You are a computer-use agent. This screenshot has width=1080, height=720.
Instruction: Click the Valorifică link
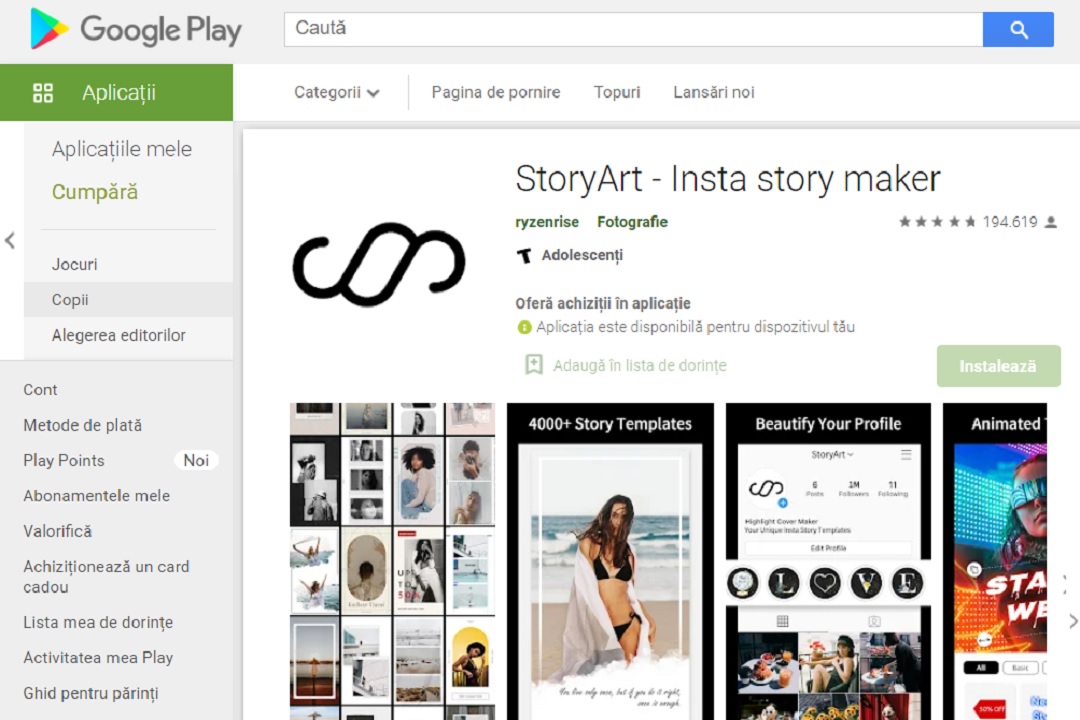[x=57, y=531]
